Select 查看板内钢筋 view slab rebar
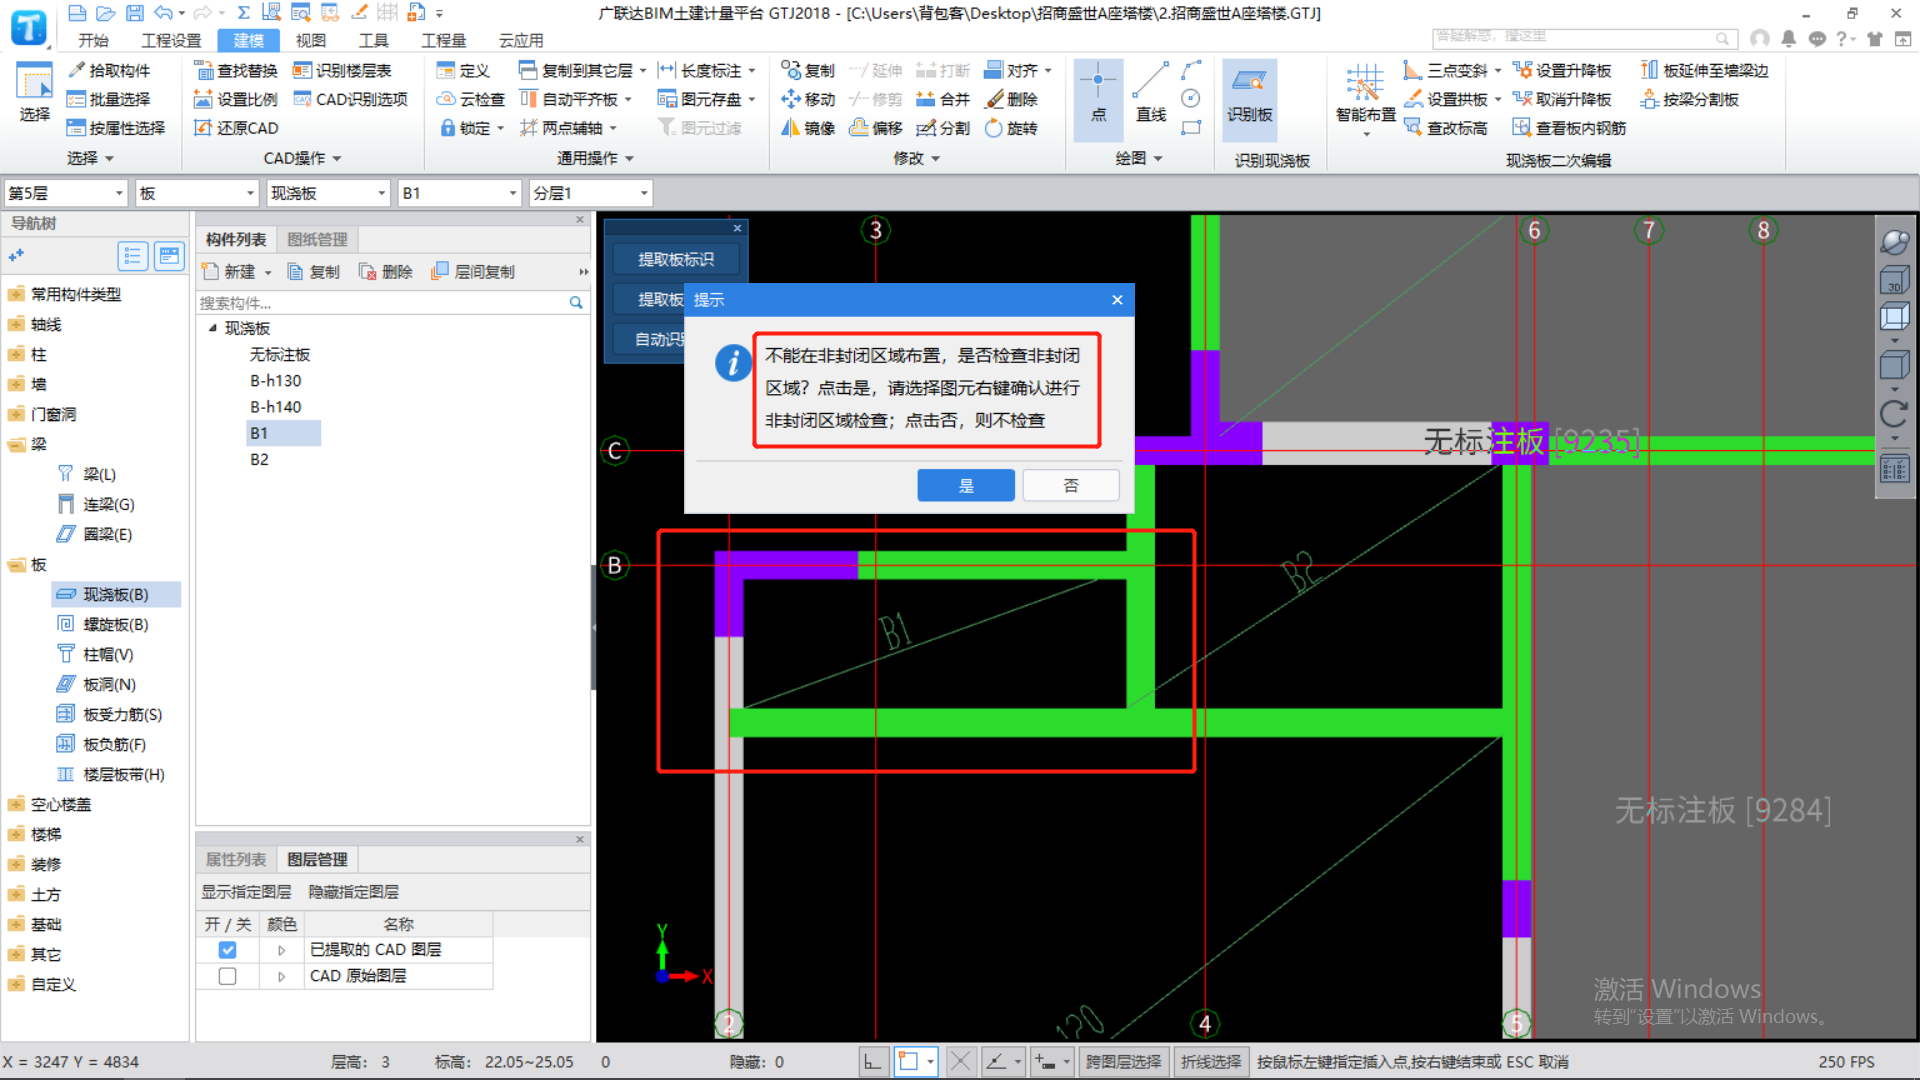Image resolution: width=1920 pixels, height=1080 pixels. click(1569, 128)
